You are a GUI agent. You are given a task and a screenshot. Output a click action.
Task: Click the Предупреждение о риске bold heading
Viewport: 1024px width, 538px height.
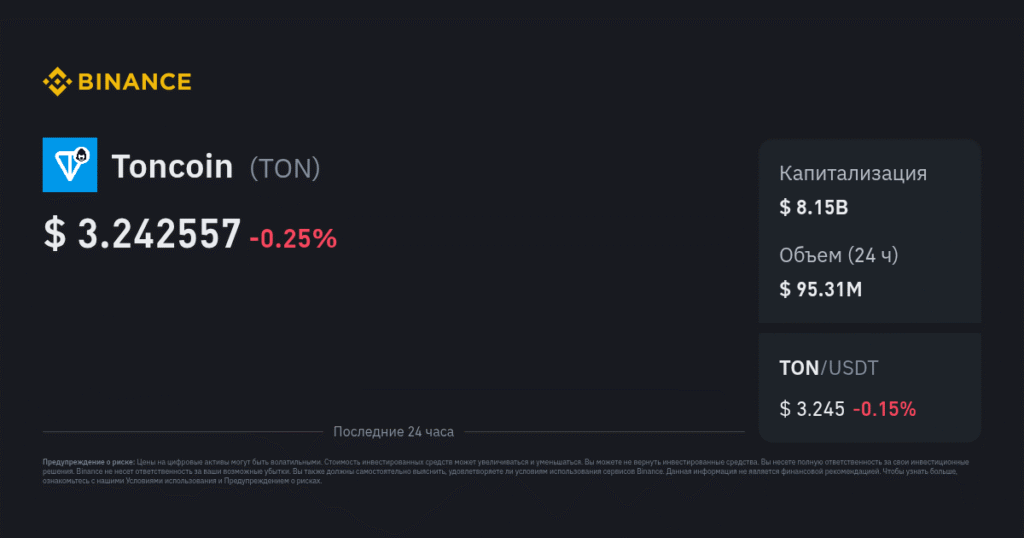(x=89, y=462)
